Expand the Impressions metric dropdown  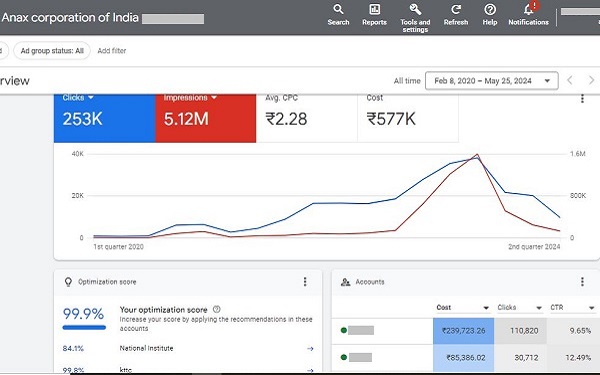[214, 98]
